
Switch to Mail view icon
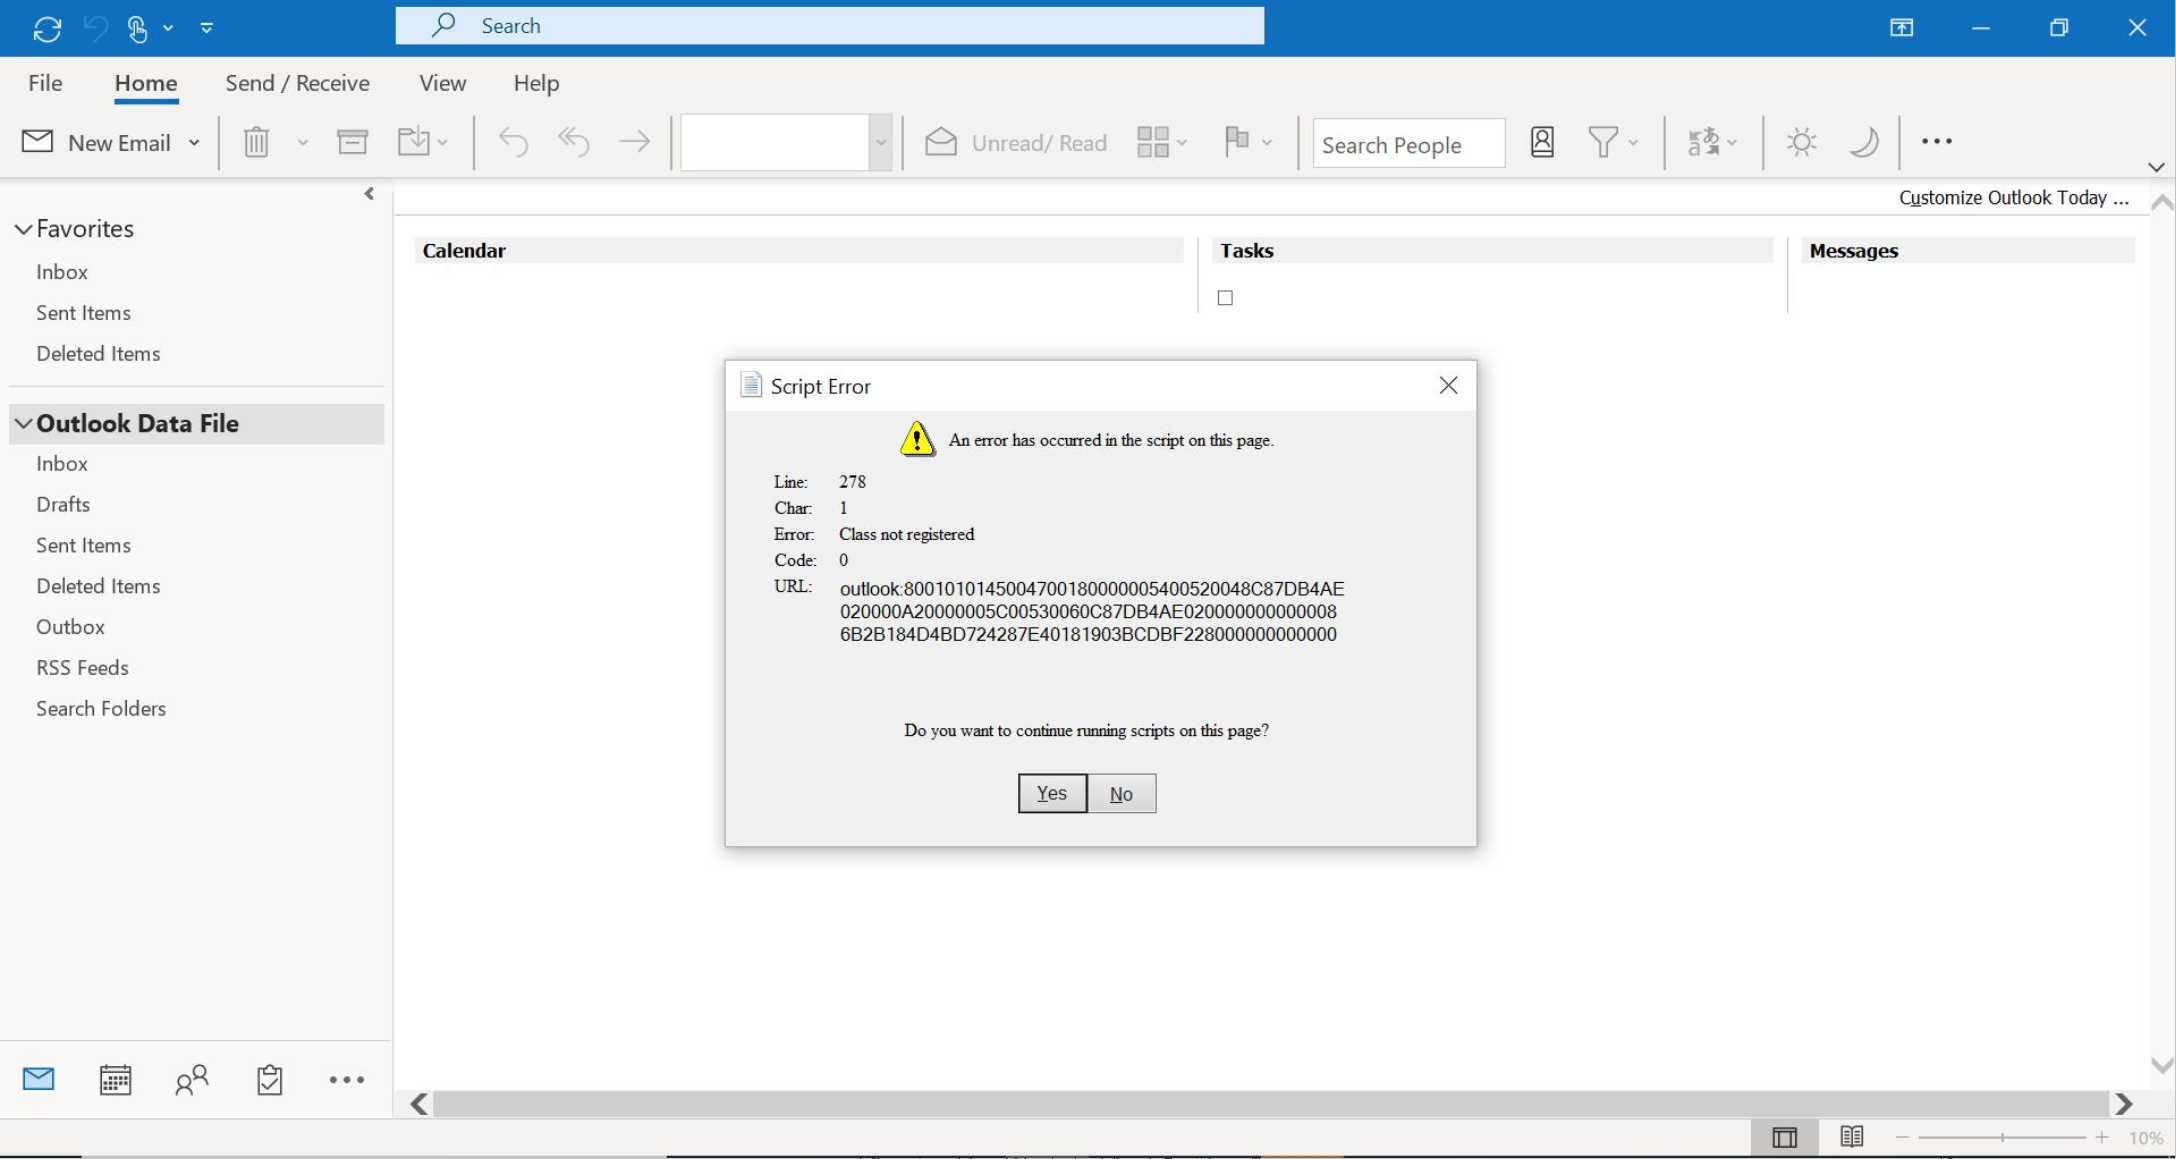tap(38, 1079)
